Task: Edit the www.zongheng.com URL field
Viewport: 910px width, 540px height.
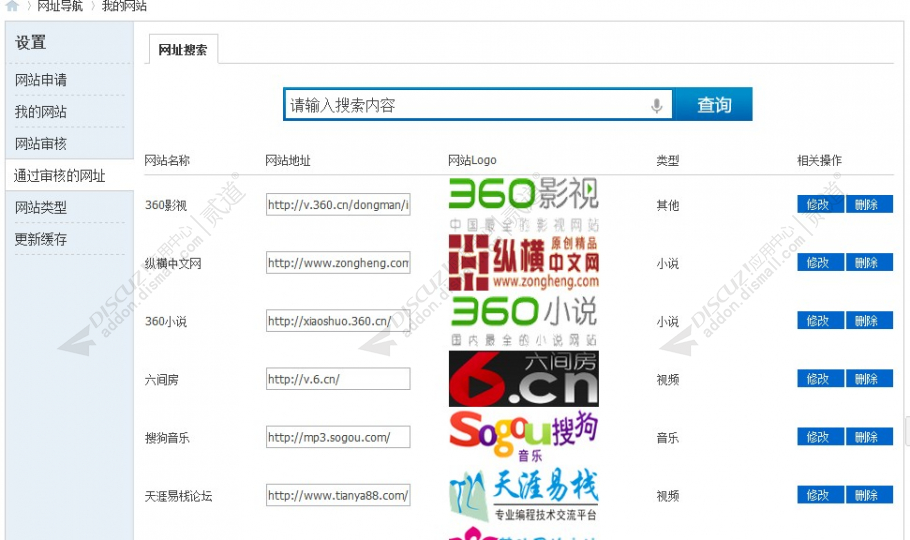Action: [x=338, y=262]
